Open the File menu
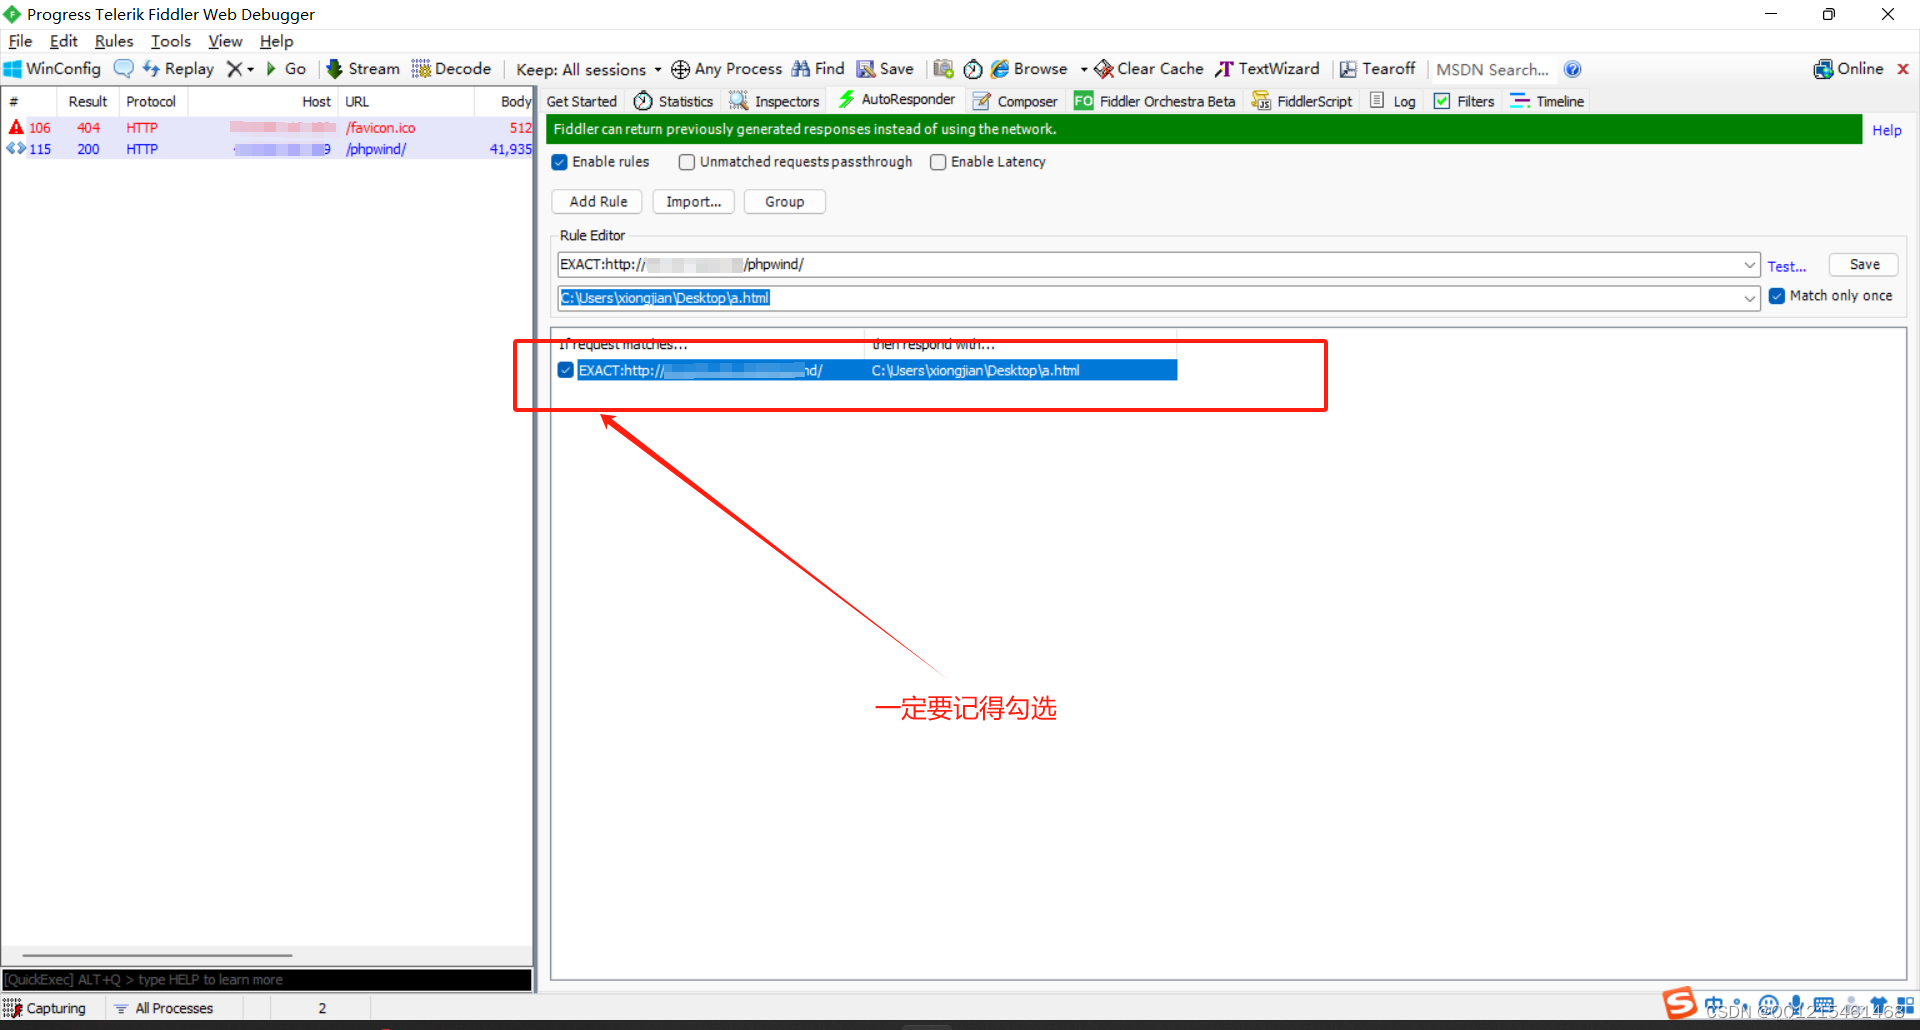The width and height of the screenshot is (1920, 1030). (x=20, y=41)
